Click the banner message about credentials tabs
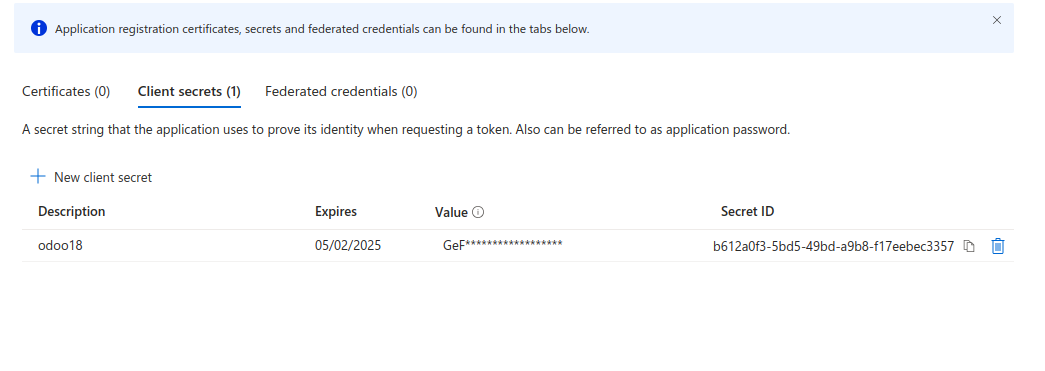 pos(322,29)
